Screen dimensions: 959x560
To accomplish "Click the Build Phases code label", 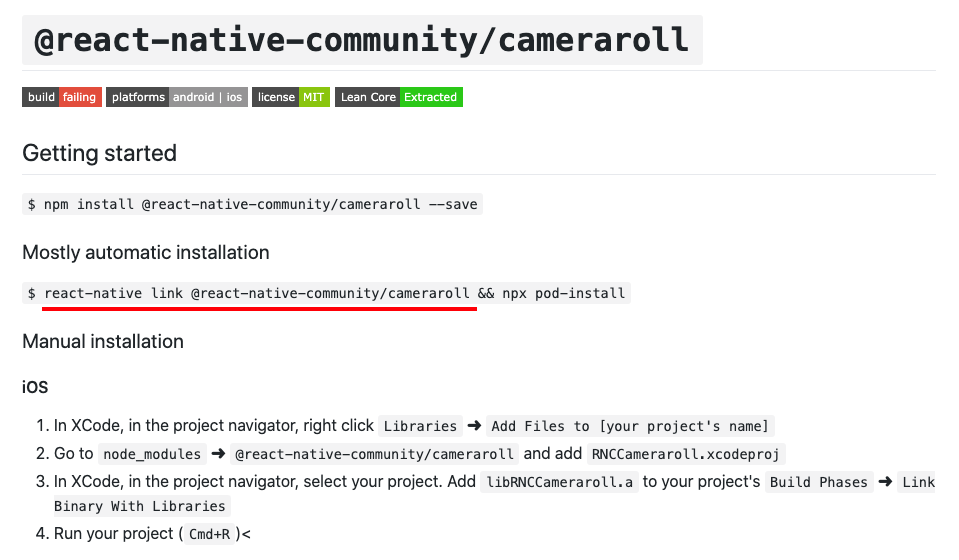I will [818, 482].
